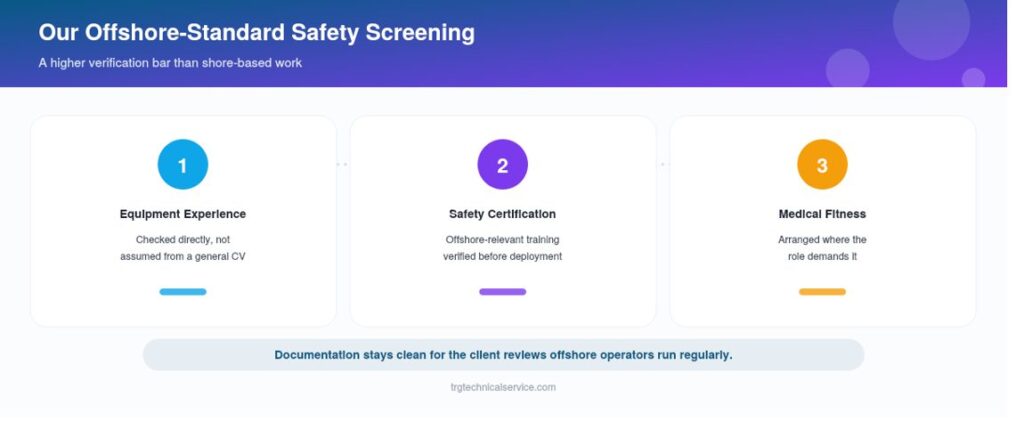Click the small circle at header edge

point(973,78)
